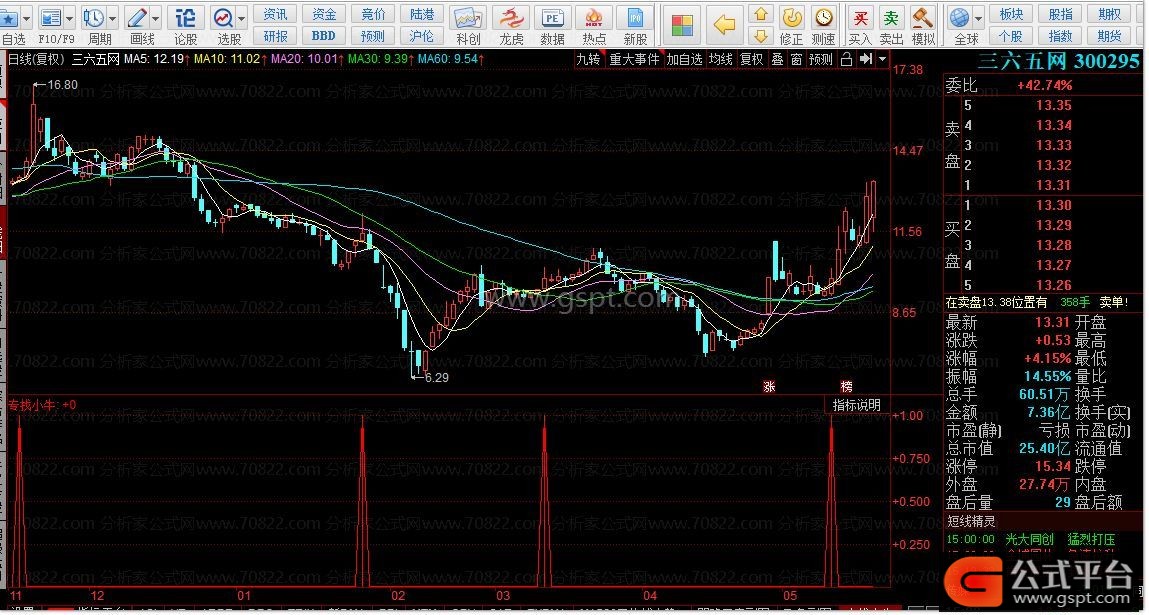This screenshot has width=1149, height=615.
Task: Expand the 全球 global dropdown arrow
Action: point(978,18)
